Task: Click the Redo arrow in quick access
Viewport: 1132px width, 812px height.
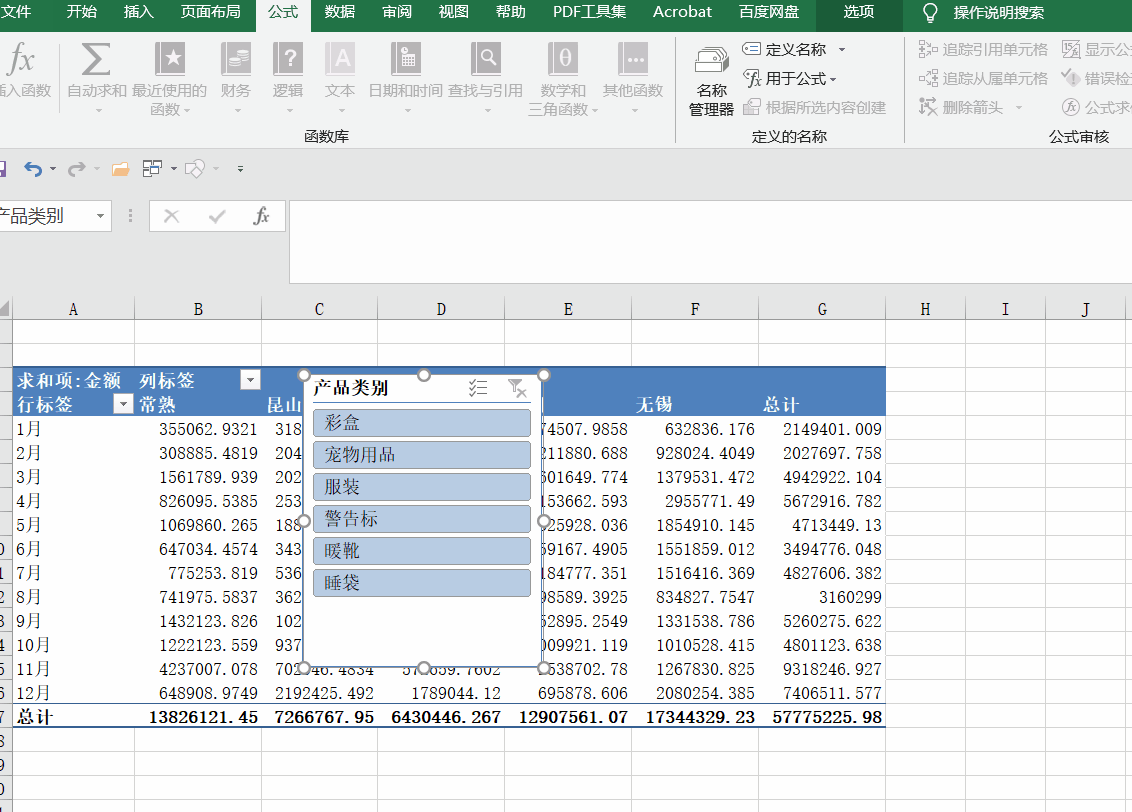Action: (x=77, y=169)
